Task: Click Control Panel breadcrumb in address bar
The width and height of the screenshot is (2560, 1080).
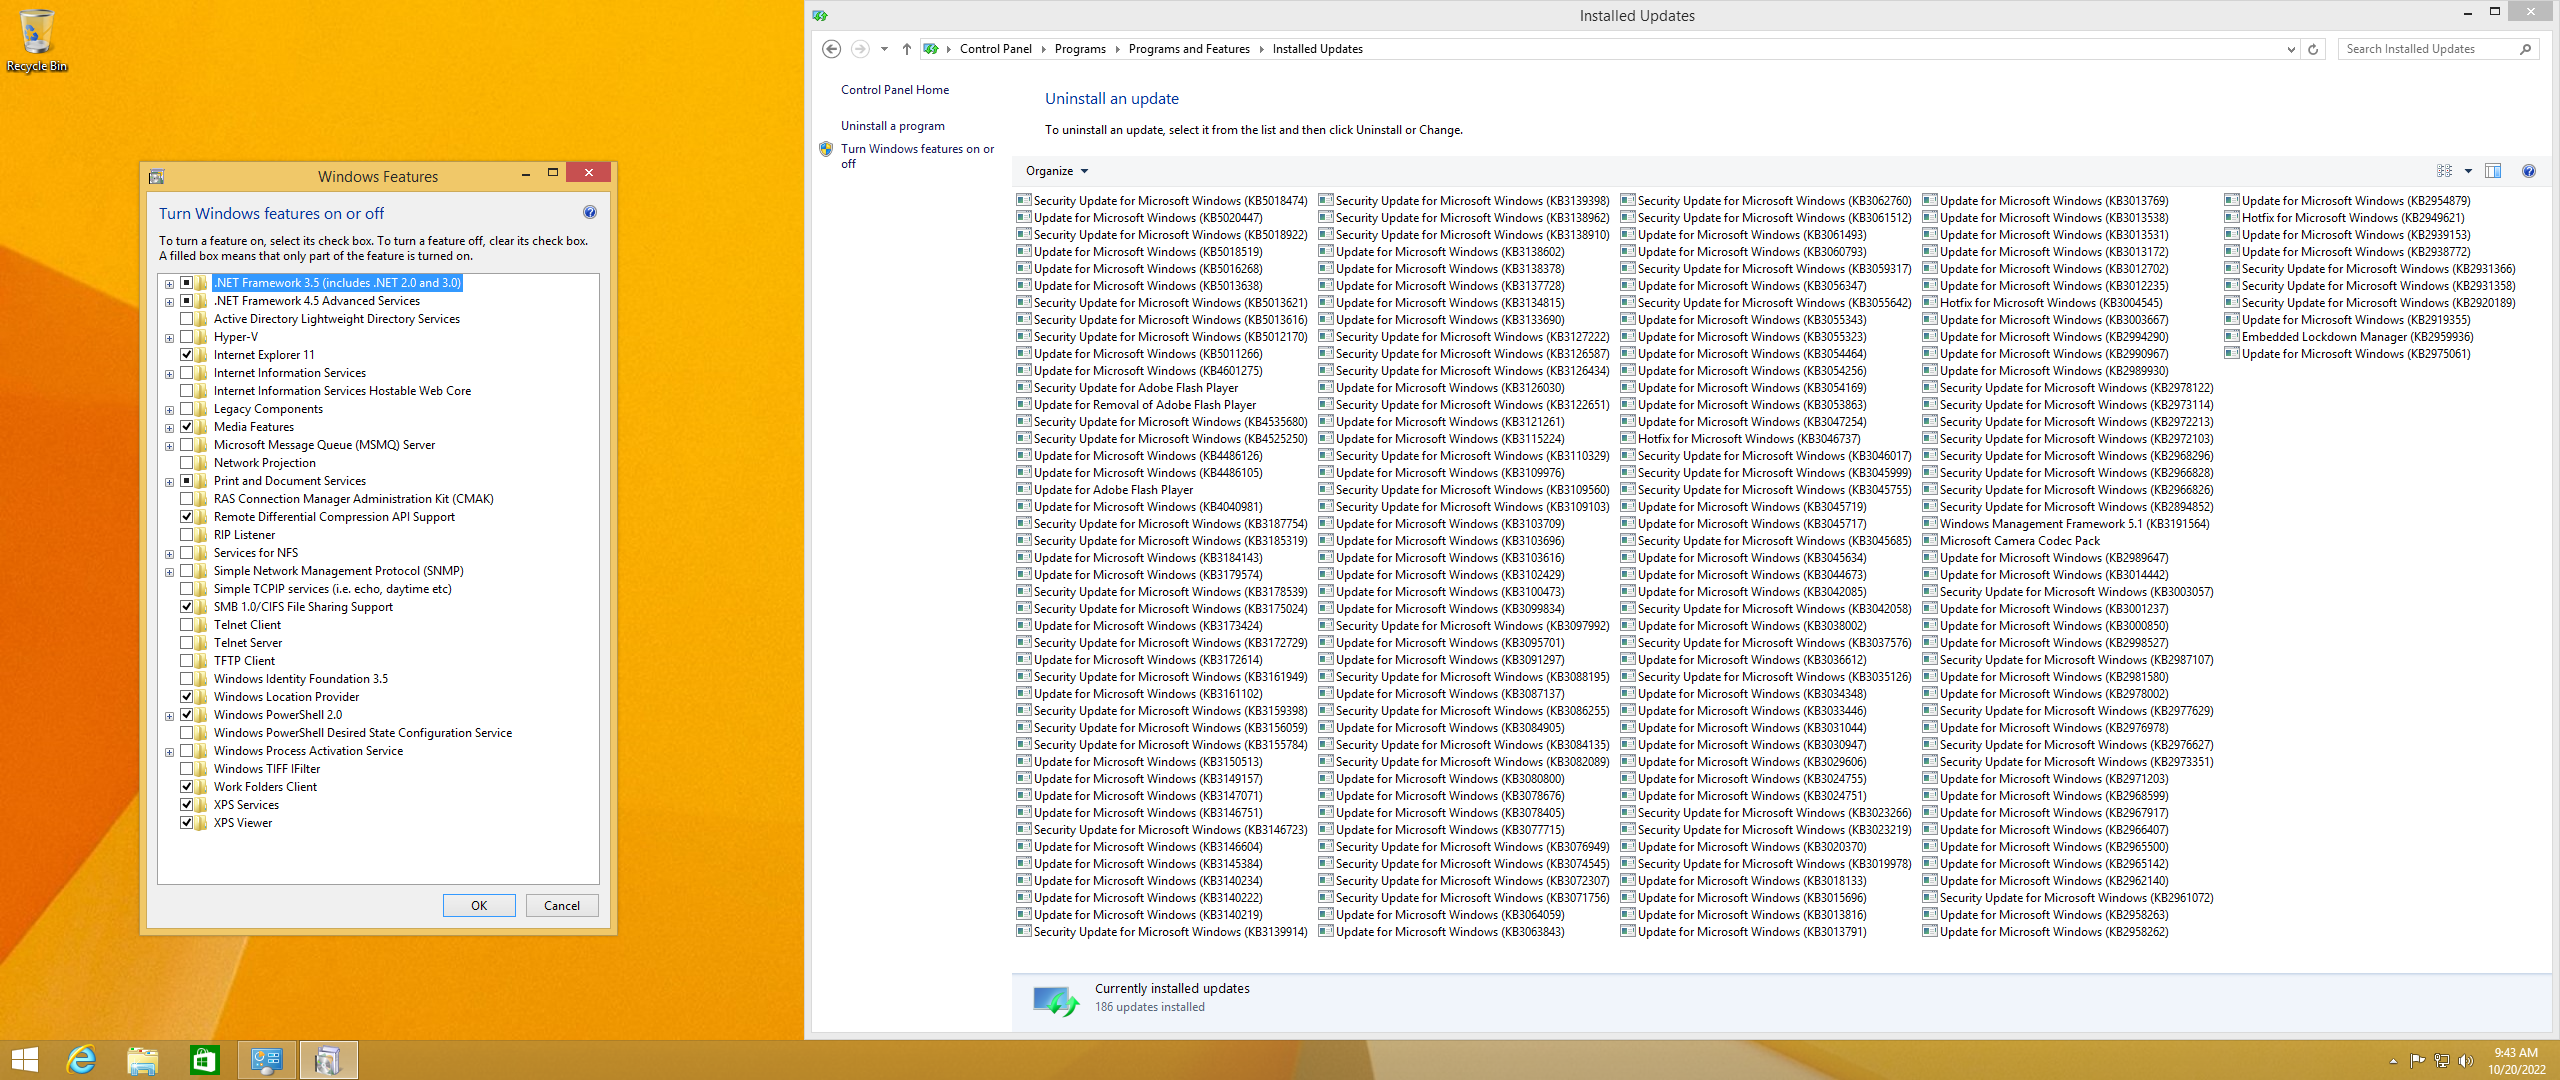Action: (995, 49)
